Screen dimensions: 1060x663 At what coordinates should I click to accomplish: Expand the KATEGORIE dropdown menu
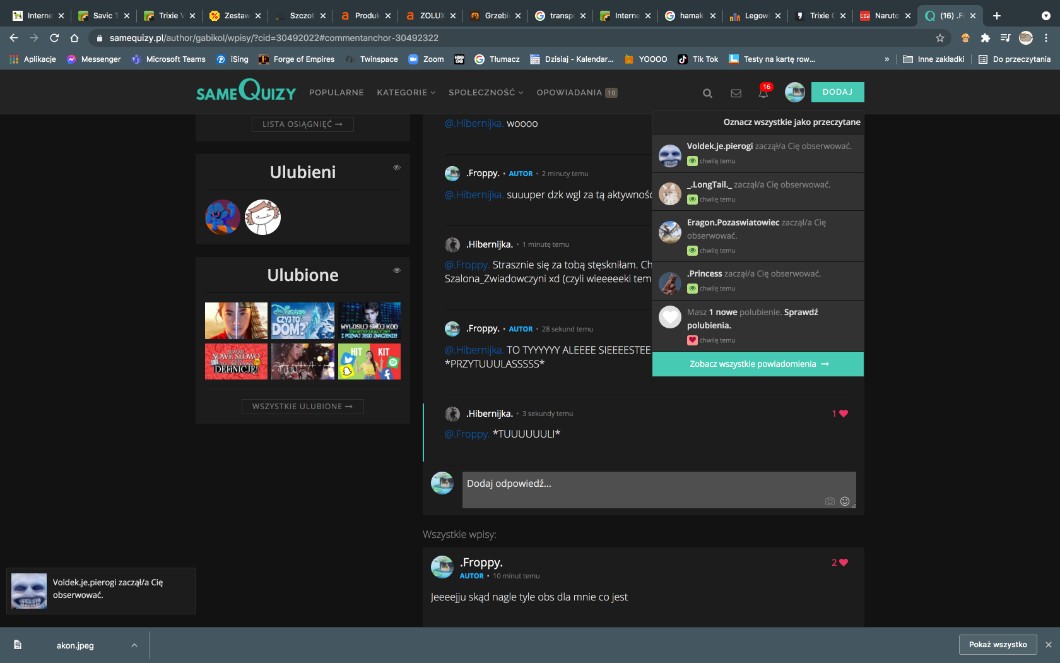406,92
